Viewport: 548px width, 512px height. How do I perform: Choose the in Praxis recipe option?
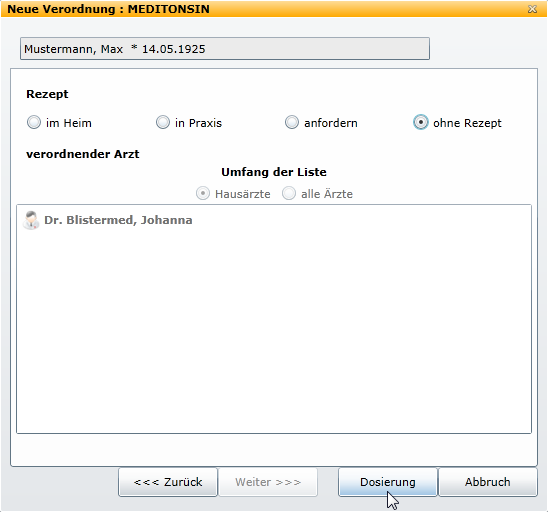[x=163, y=123]
